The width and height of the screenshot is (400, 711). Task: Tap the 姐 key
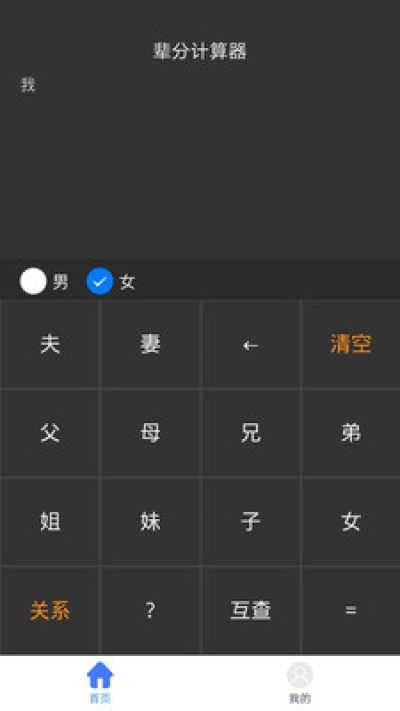click(50, 522)
